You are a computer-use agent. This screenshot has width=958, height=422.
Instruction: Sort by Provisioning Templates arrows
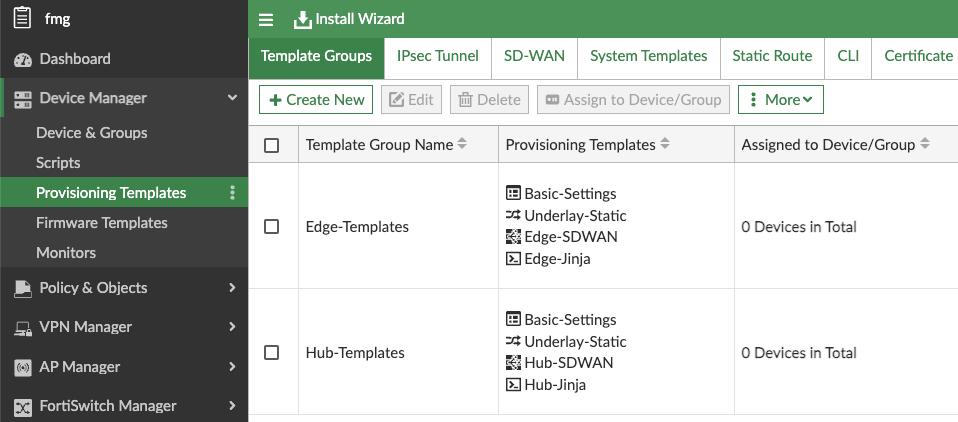tap(665, 144)
